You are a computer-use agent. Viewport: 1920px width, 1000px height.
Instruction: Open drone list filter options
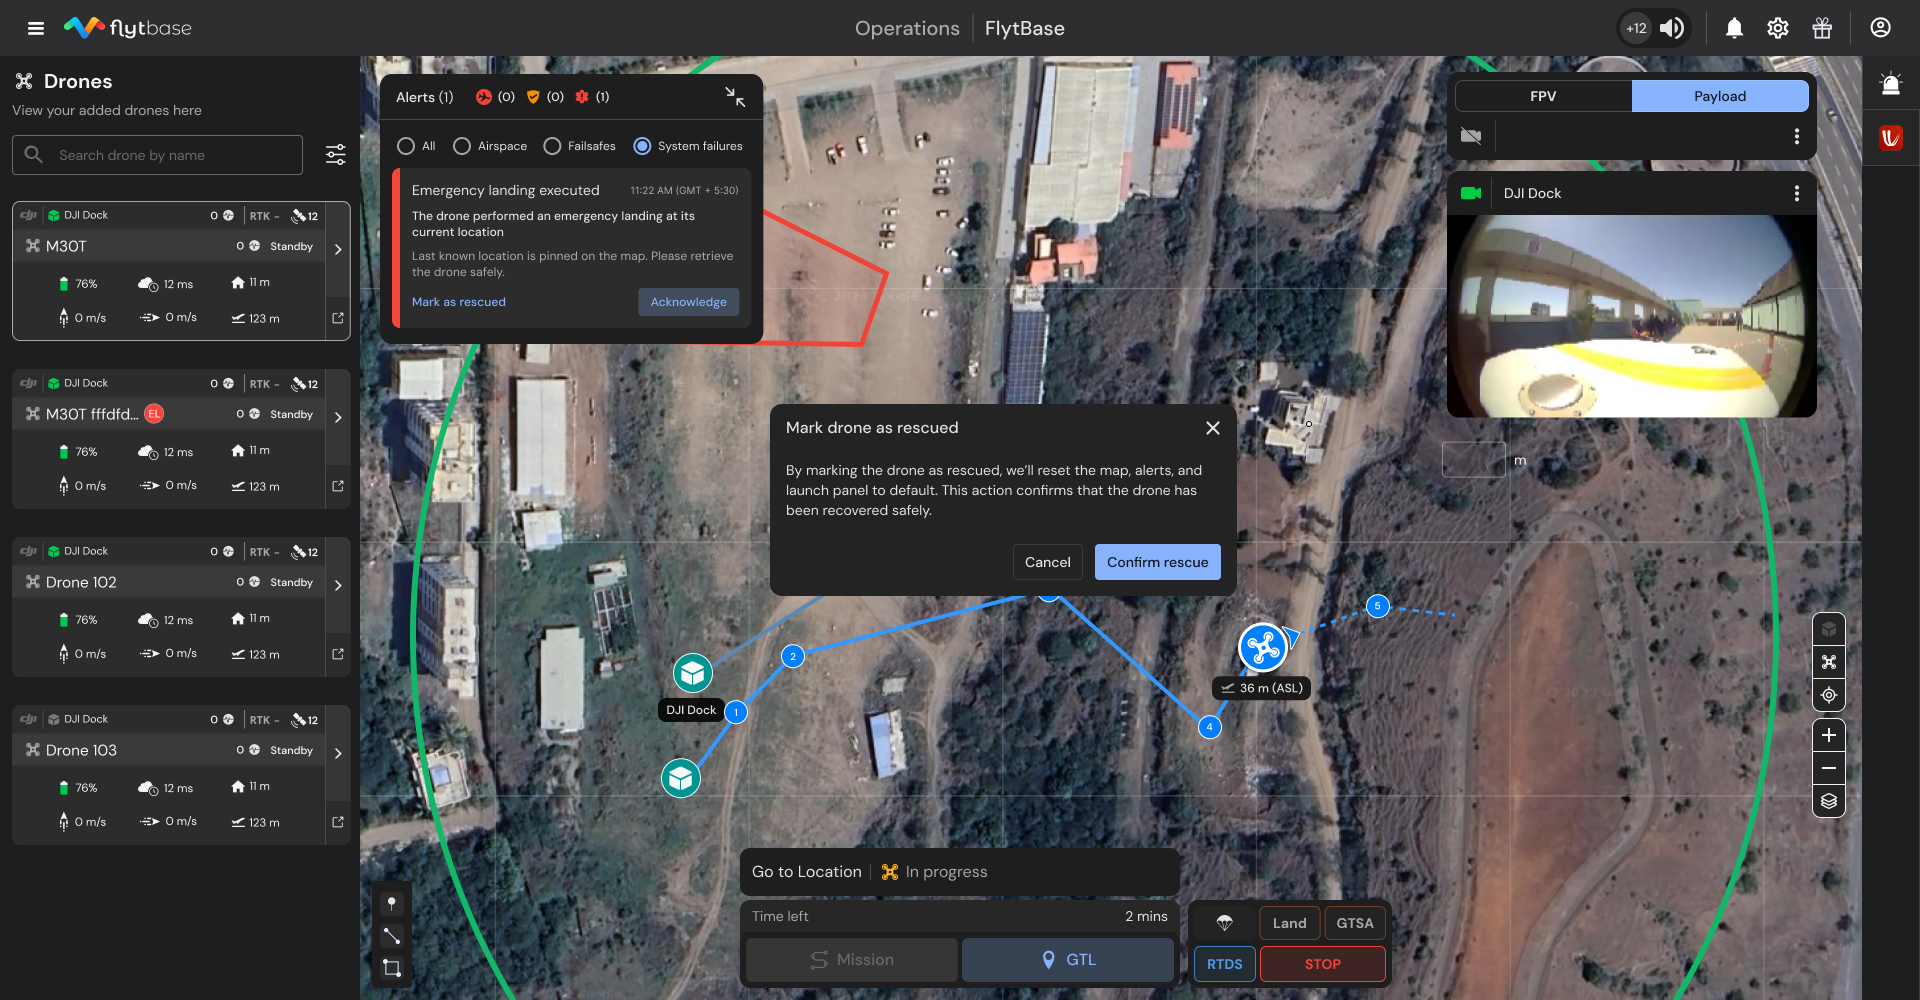(336, 155)
